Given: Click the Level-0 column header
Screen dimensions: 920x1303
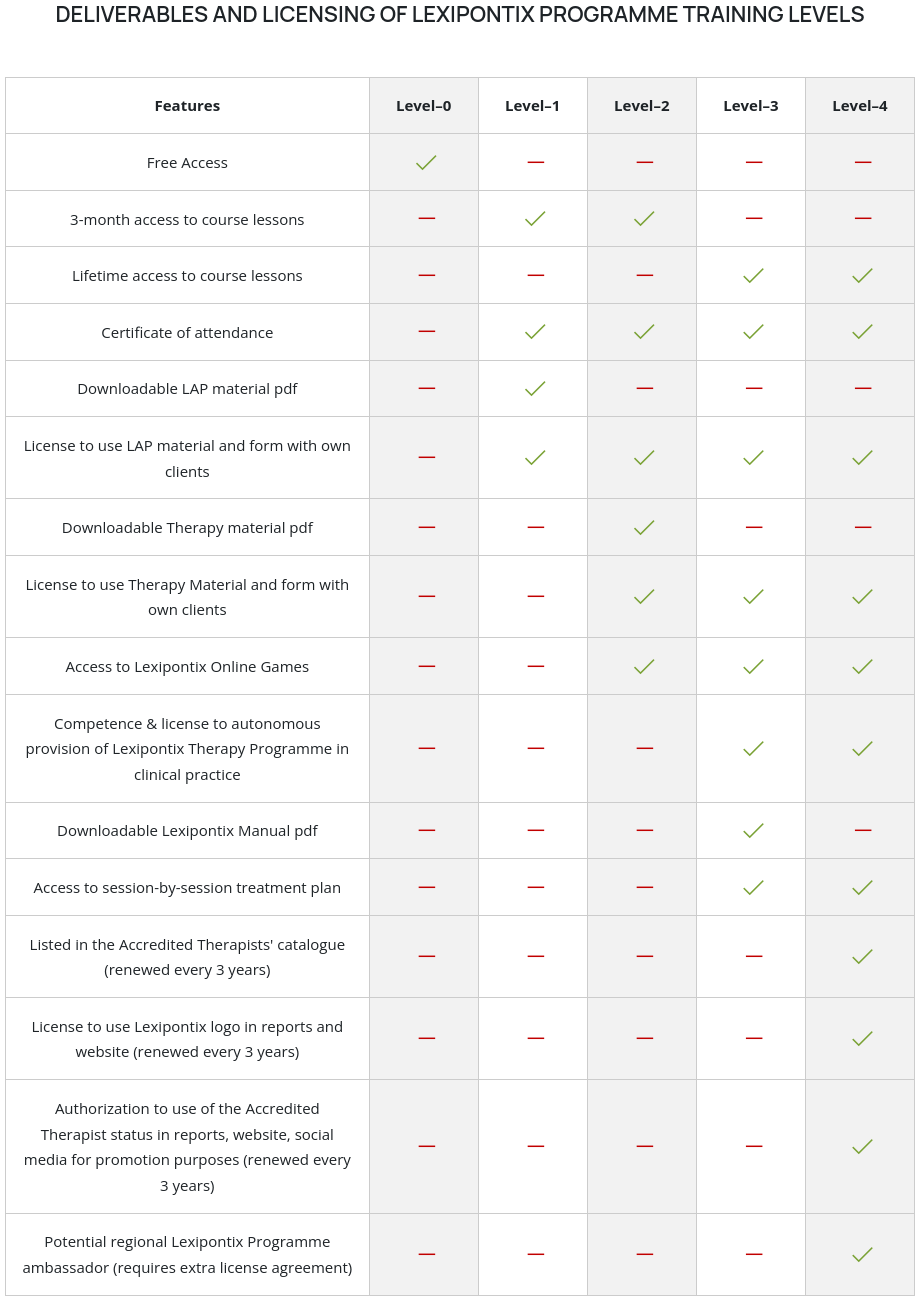Looking at the screenshot, I should (x=423, y=106).
